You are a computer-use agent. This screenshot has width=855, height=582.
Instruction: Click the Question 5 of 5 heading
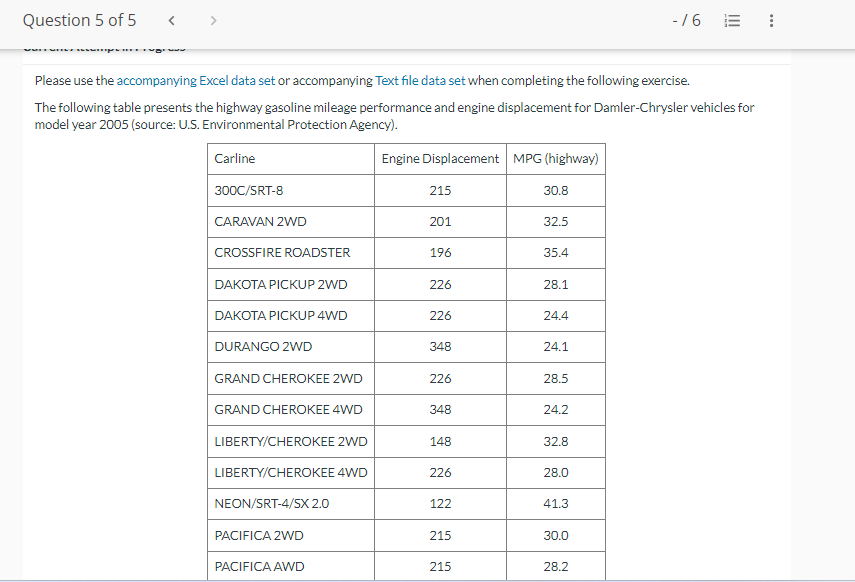79,20
